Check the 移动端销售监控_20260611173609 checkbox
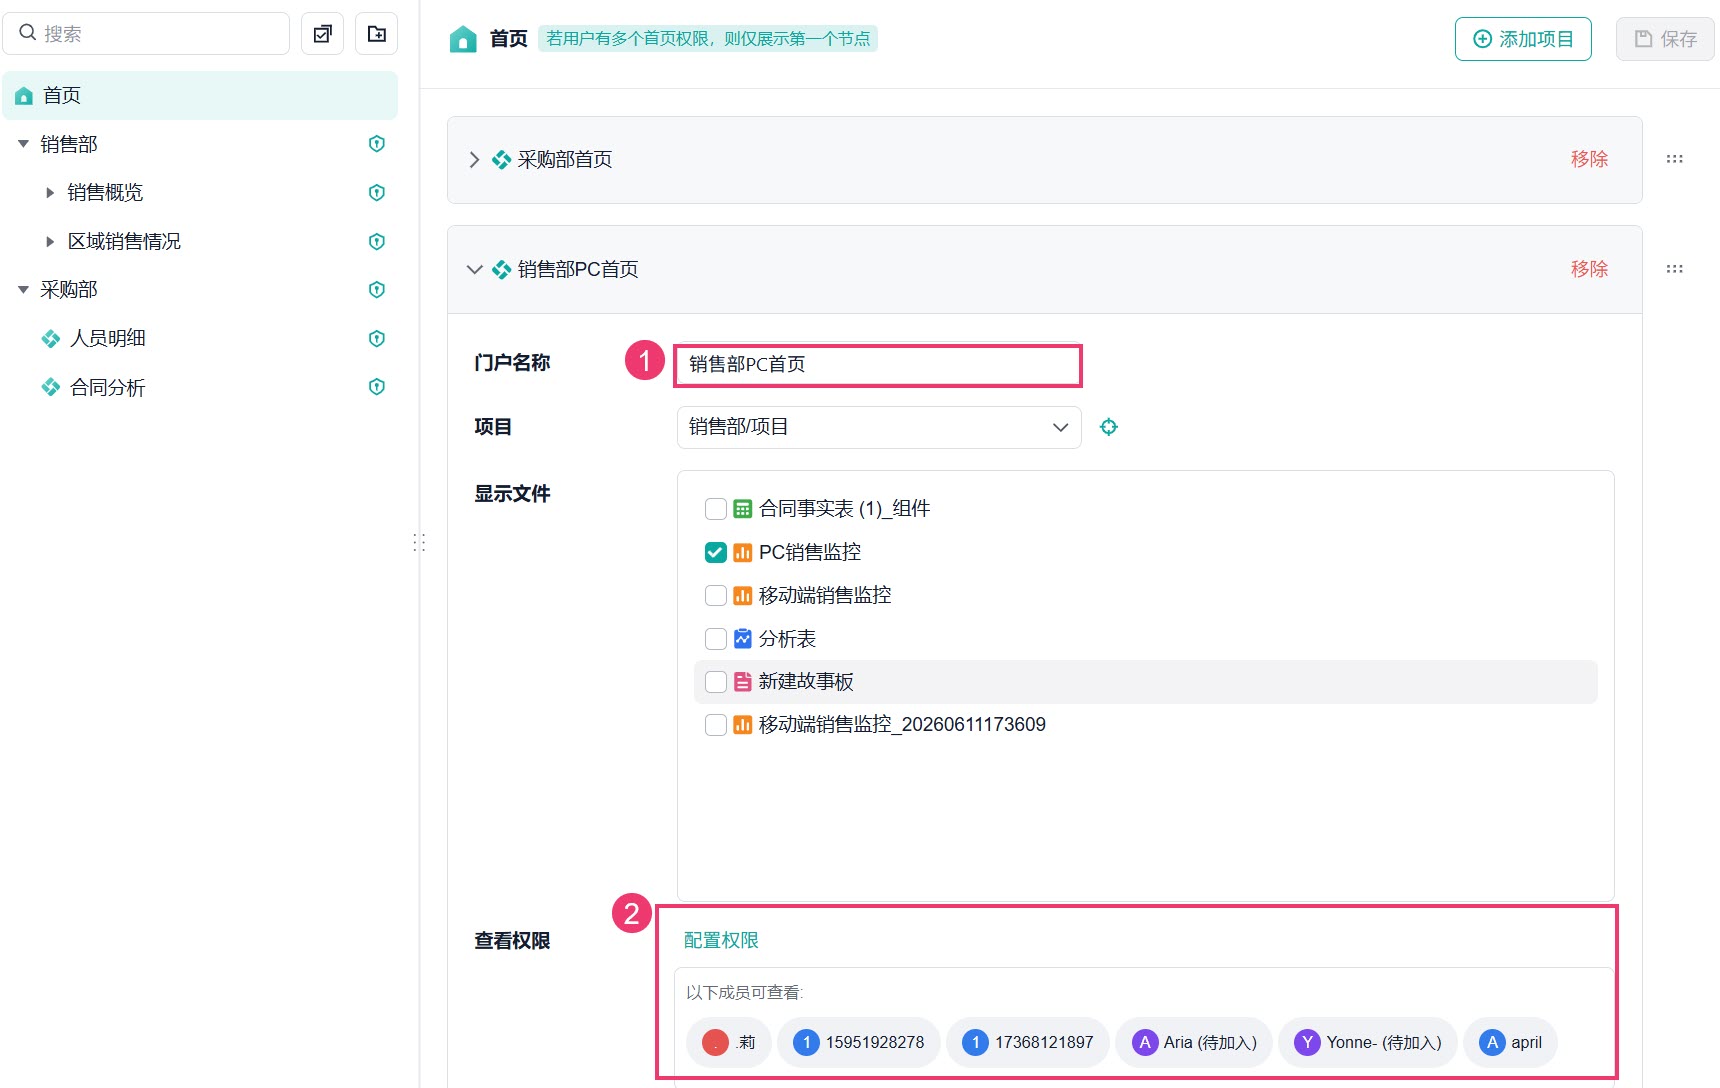The width and height of the screenshot is (1720, 1088). pyautogui.click(x=716, y=725)
